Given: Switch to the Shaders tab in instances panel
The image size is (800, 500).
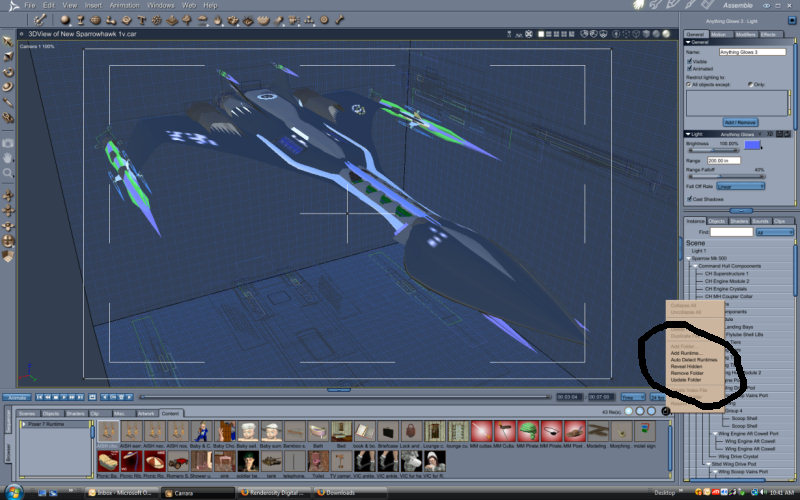Looking at the screenshot, I should pos(738,220).
